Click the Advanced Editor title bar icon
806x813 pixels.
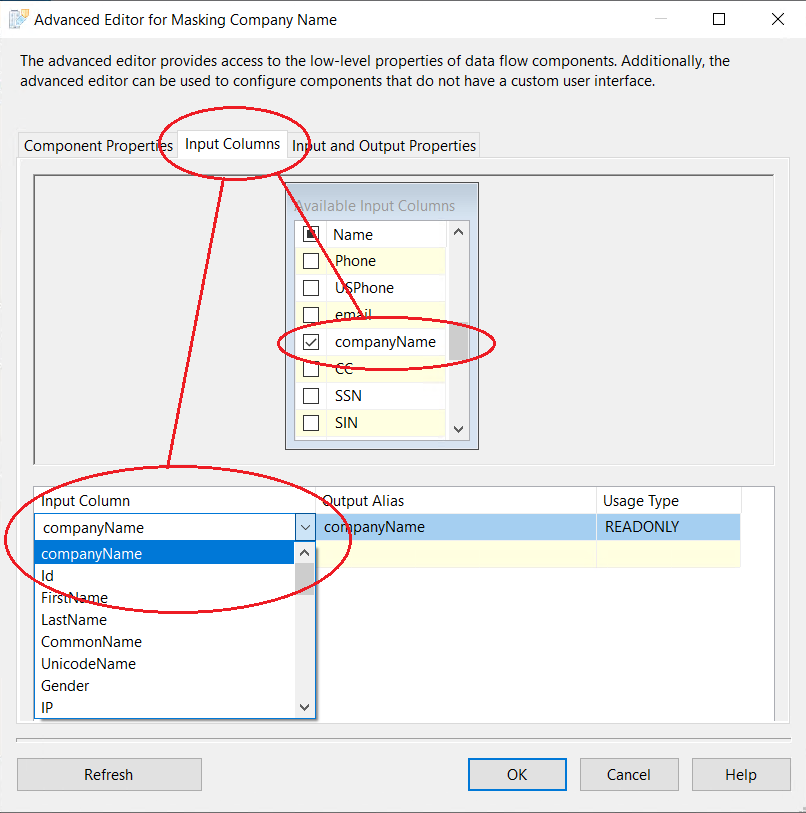(18, 19)
